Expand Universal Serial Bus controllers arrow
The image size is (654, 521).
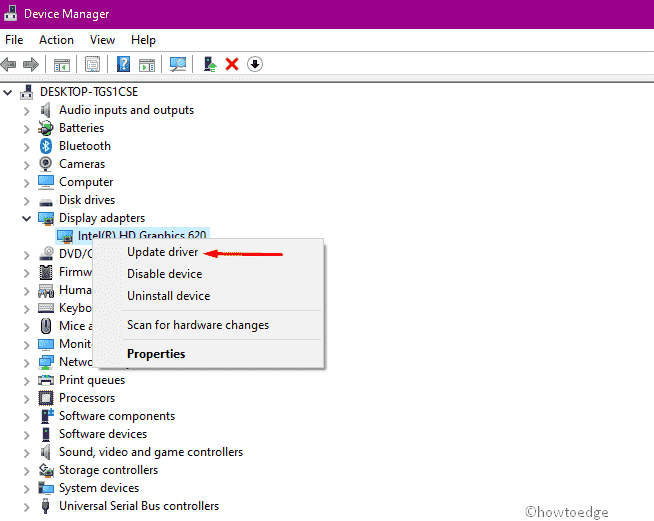tap(27, 506)
